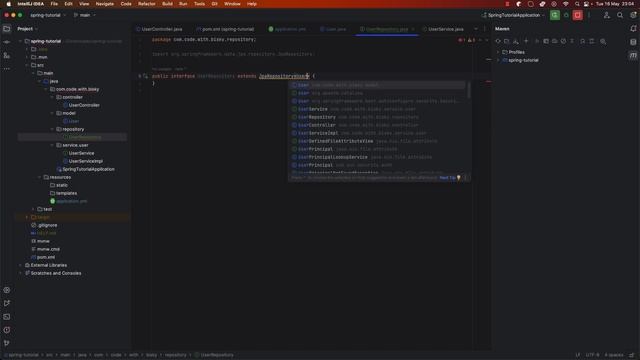Open the more tool windows ellipsis on left stripe
This screenshot has width=640, height=360.
(7, 69)
